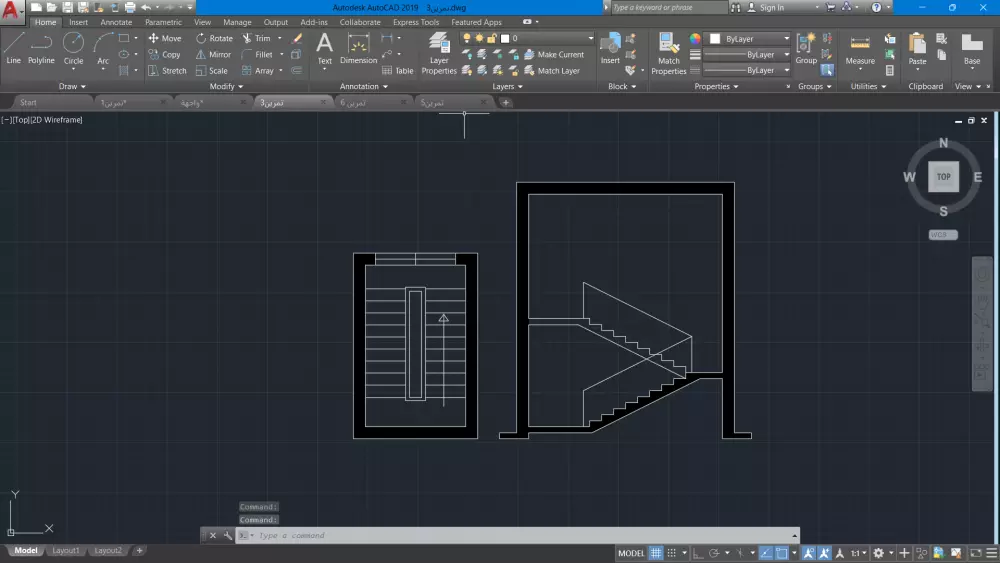Activate the Rotate command
Viewport: 1000px width, 563px height.
pos(214,38)
